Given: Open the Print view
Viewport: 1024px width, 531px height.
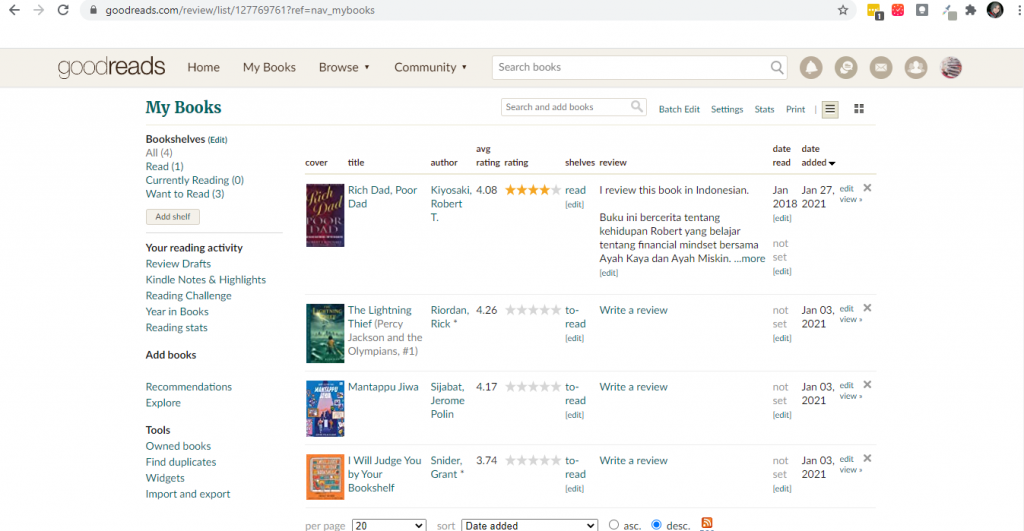Looking at the screenshot, I should [795, 109].
